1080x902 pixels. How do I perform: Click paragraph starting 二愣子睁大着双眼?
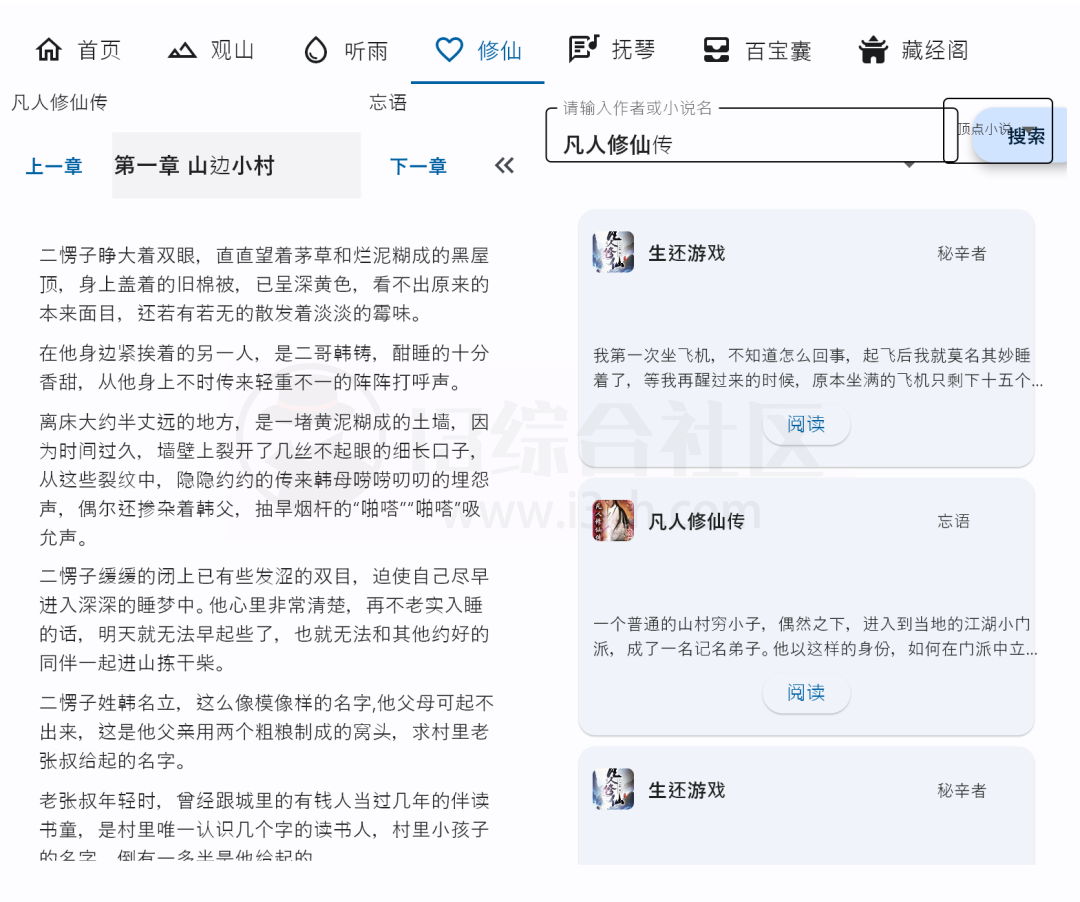point(264,284)
